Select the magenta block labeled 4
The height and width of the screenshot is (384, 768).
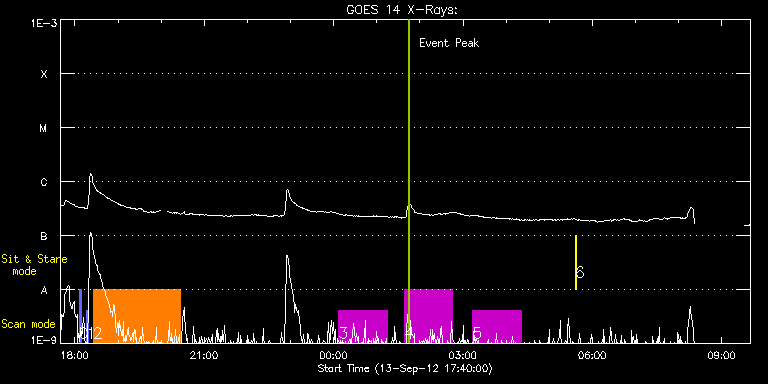pos(428,316)
